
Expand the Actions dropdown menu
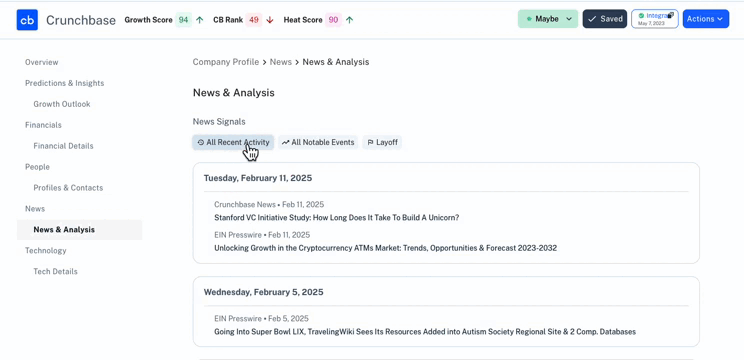click(x=706, y=19)
